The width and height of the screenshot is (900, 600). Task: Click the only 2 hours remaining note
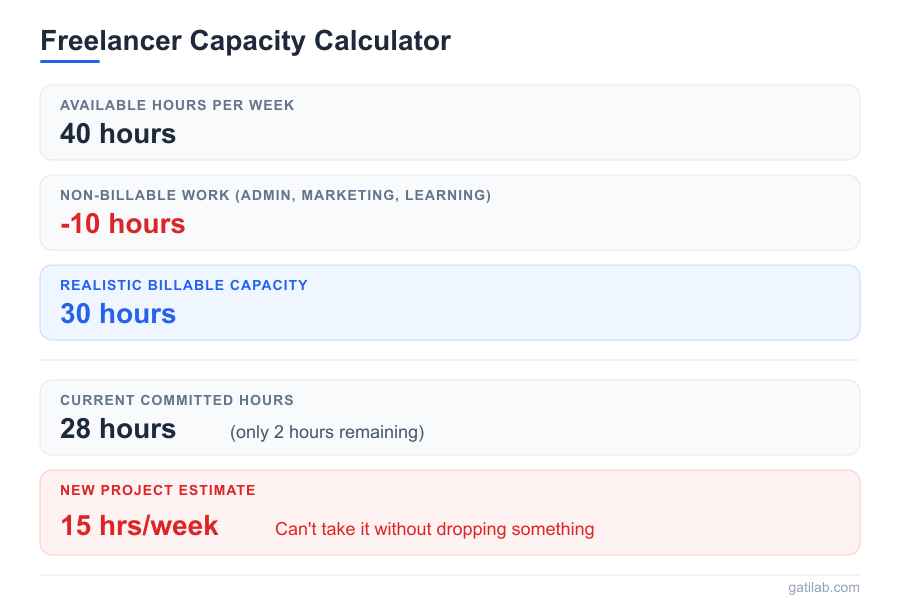pyautogui.click(x=327, y=432)
